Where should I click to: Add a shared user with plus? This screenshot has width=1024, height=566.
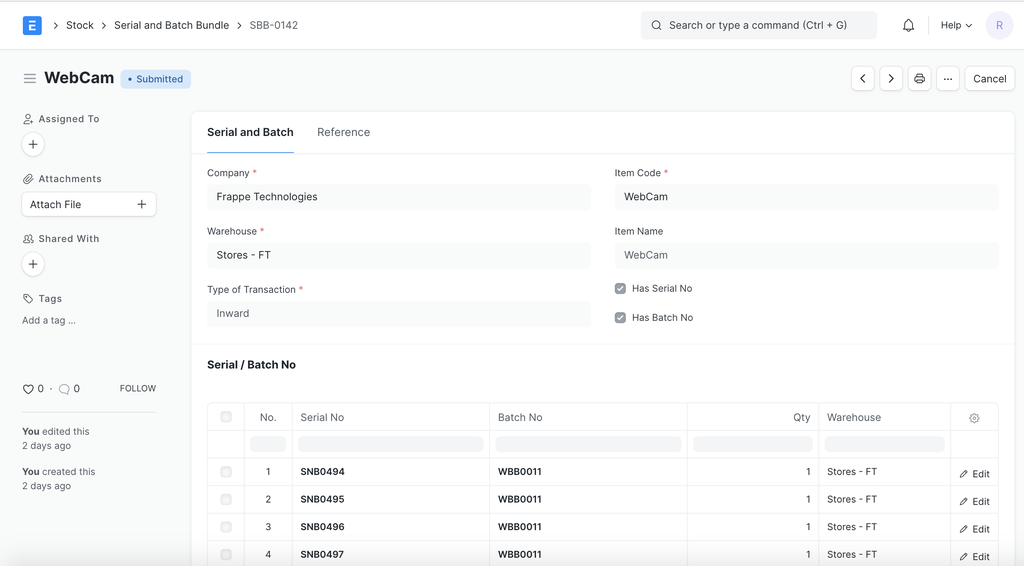click(x=33, y=264)
